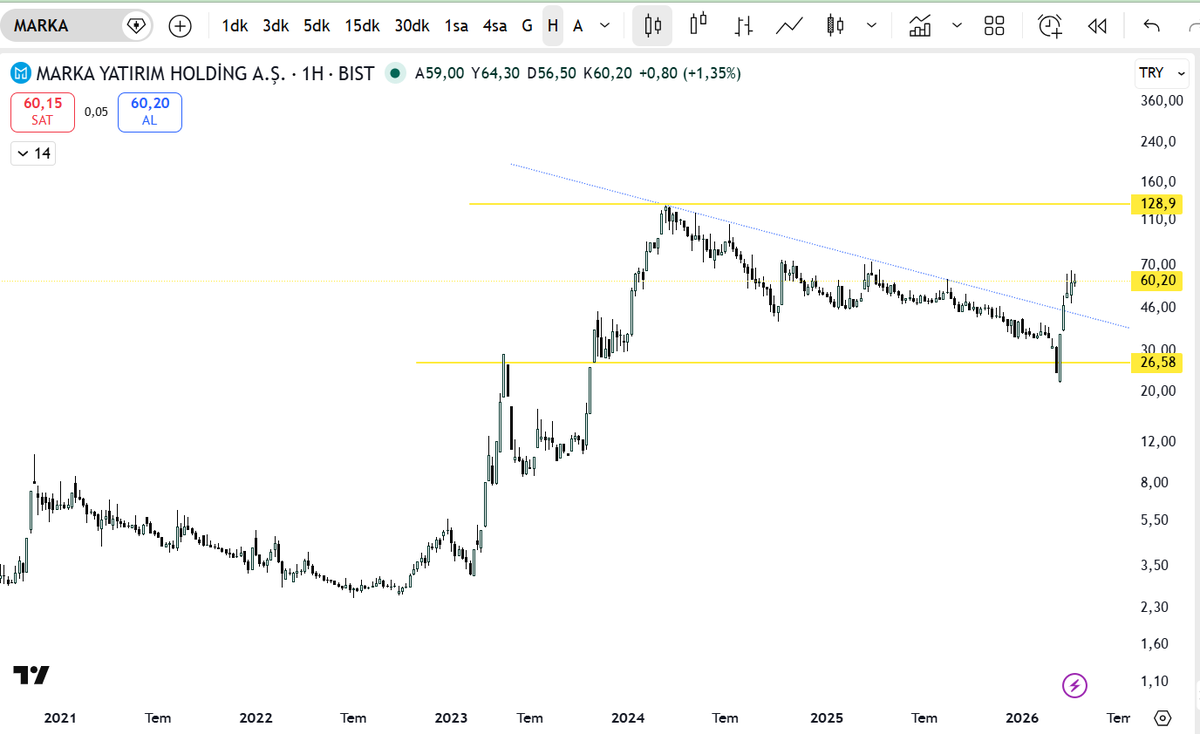Image resolution: width=1200 pixels, height=734 pixels.
Task: Click the MARKA YATIRIM HOLDİNG title
Action: click(161, 73)
